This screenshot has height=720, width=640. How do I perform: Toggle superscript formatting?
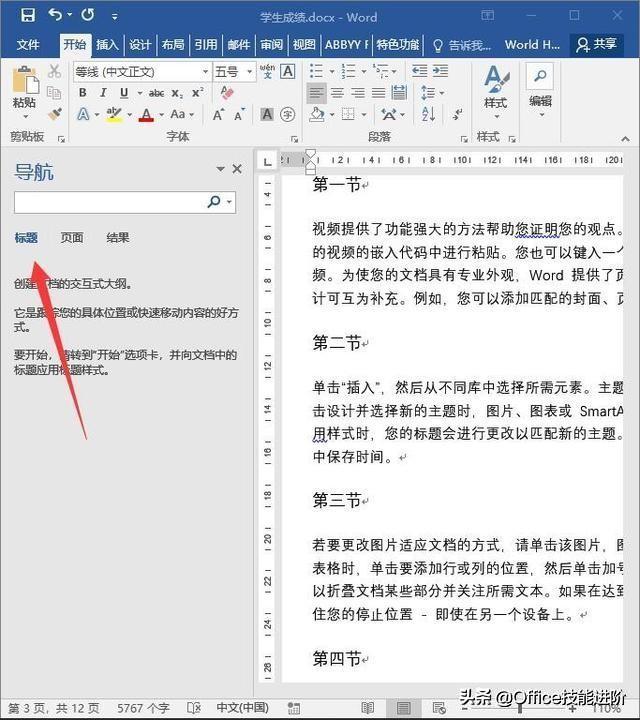click(x=197, y=93)
